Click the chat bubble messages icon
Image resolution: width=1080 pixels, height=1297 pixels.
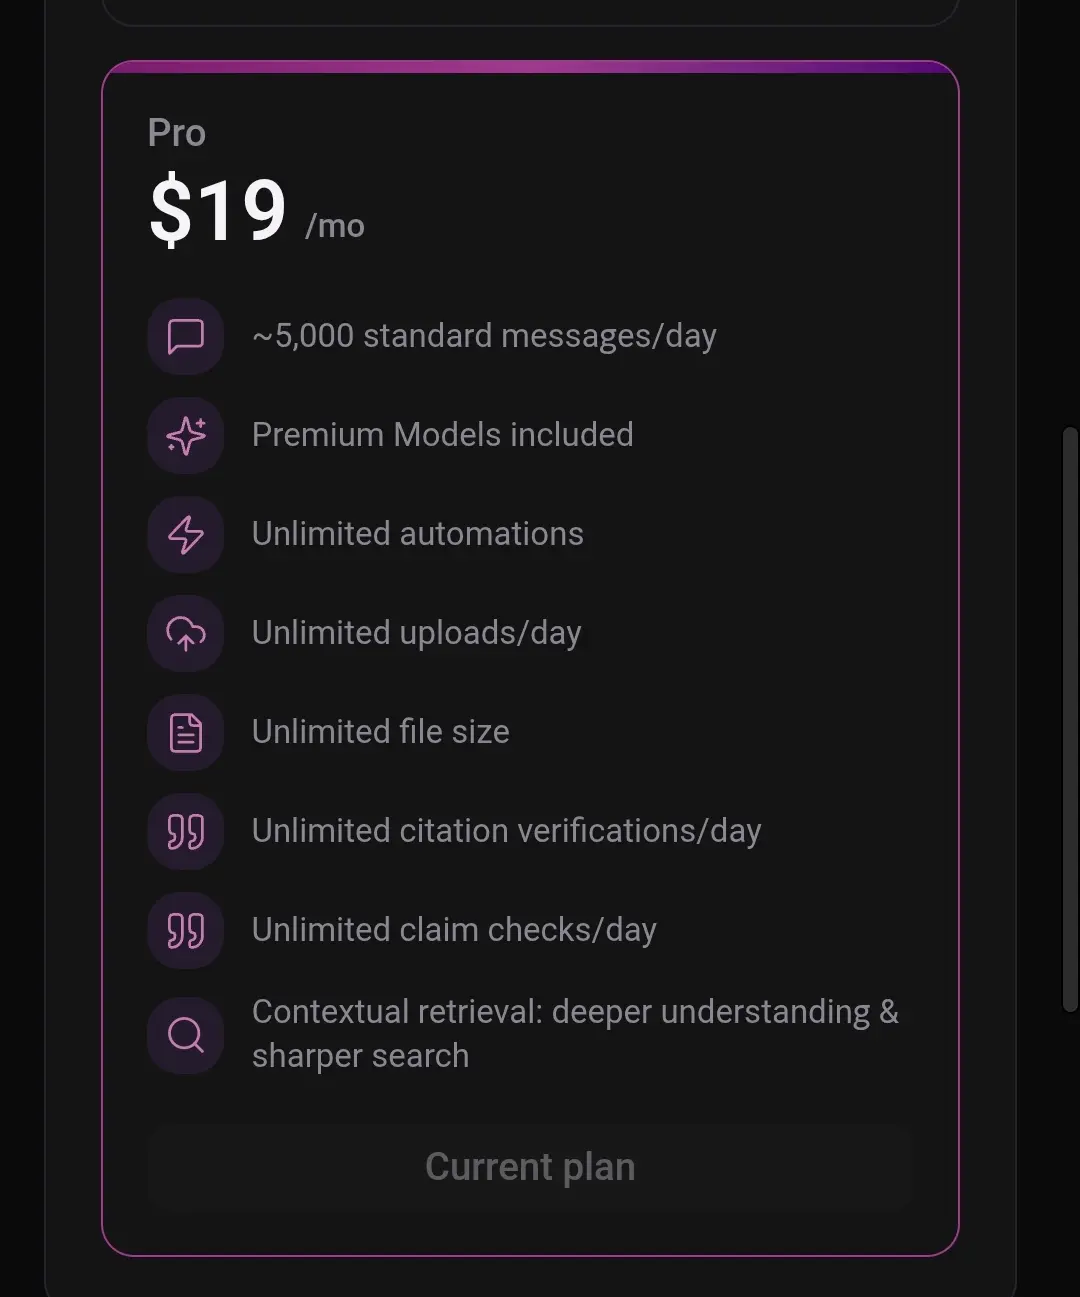(185, 336)
